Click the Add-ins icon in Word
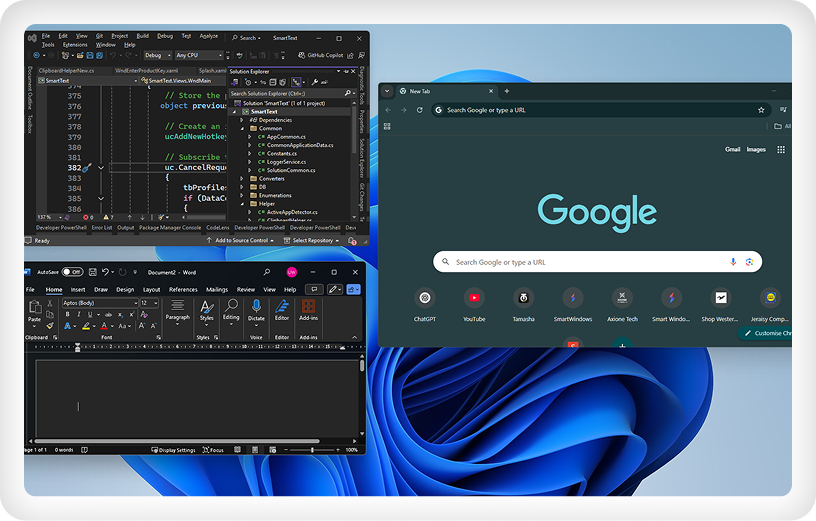 click(308, 307)
